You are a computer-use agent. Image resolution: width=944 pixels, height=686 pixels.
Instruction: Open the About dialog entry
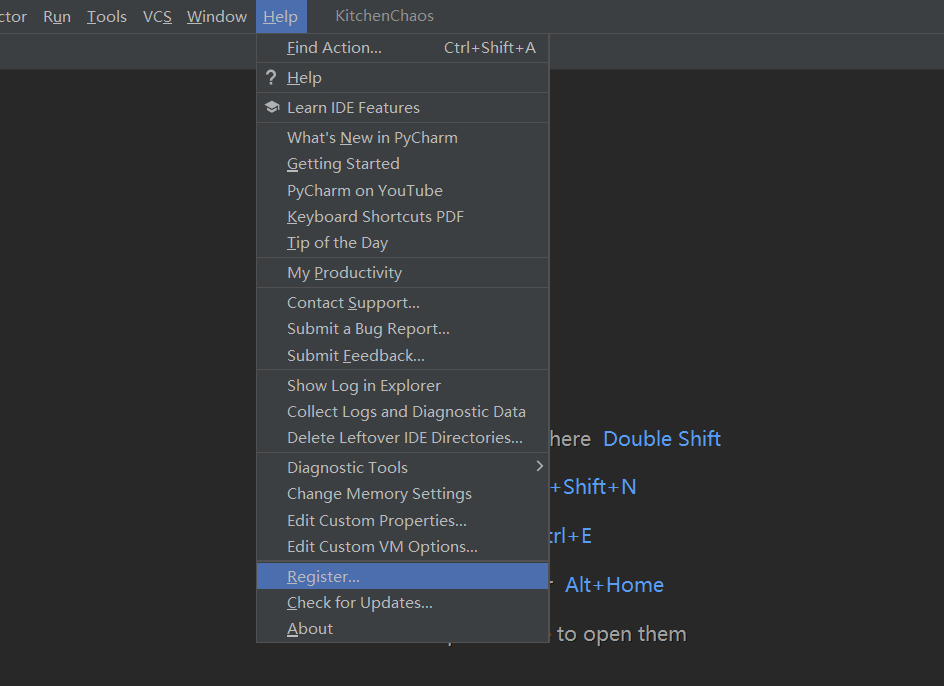click(403, 629)
